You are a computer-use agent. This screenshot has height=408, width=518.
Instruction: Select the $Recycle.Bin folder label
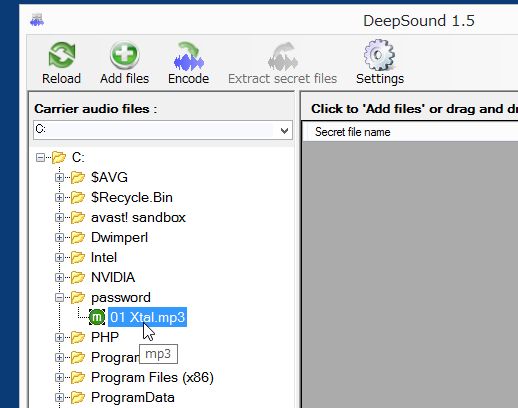(132, 197)
